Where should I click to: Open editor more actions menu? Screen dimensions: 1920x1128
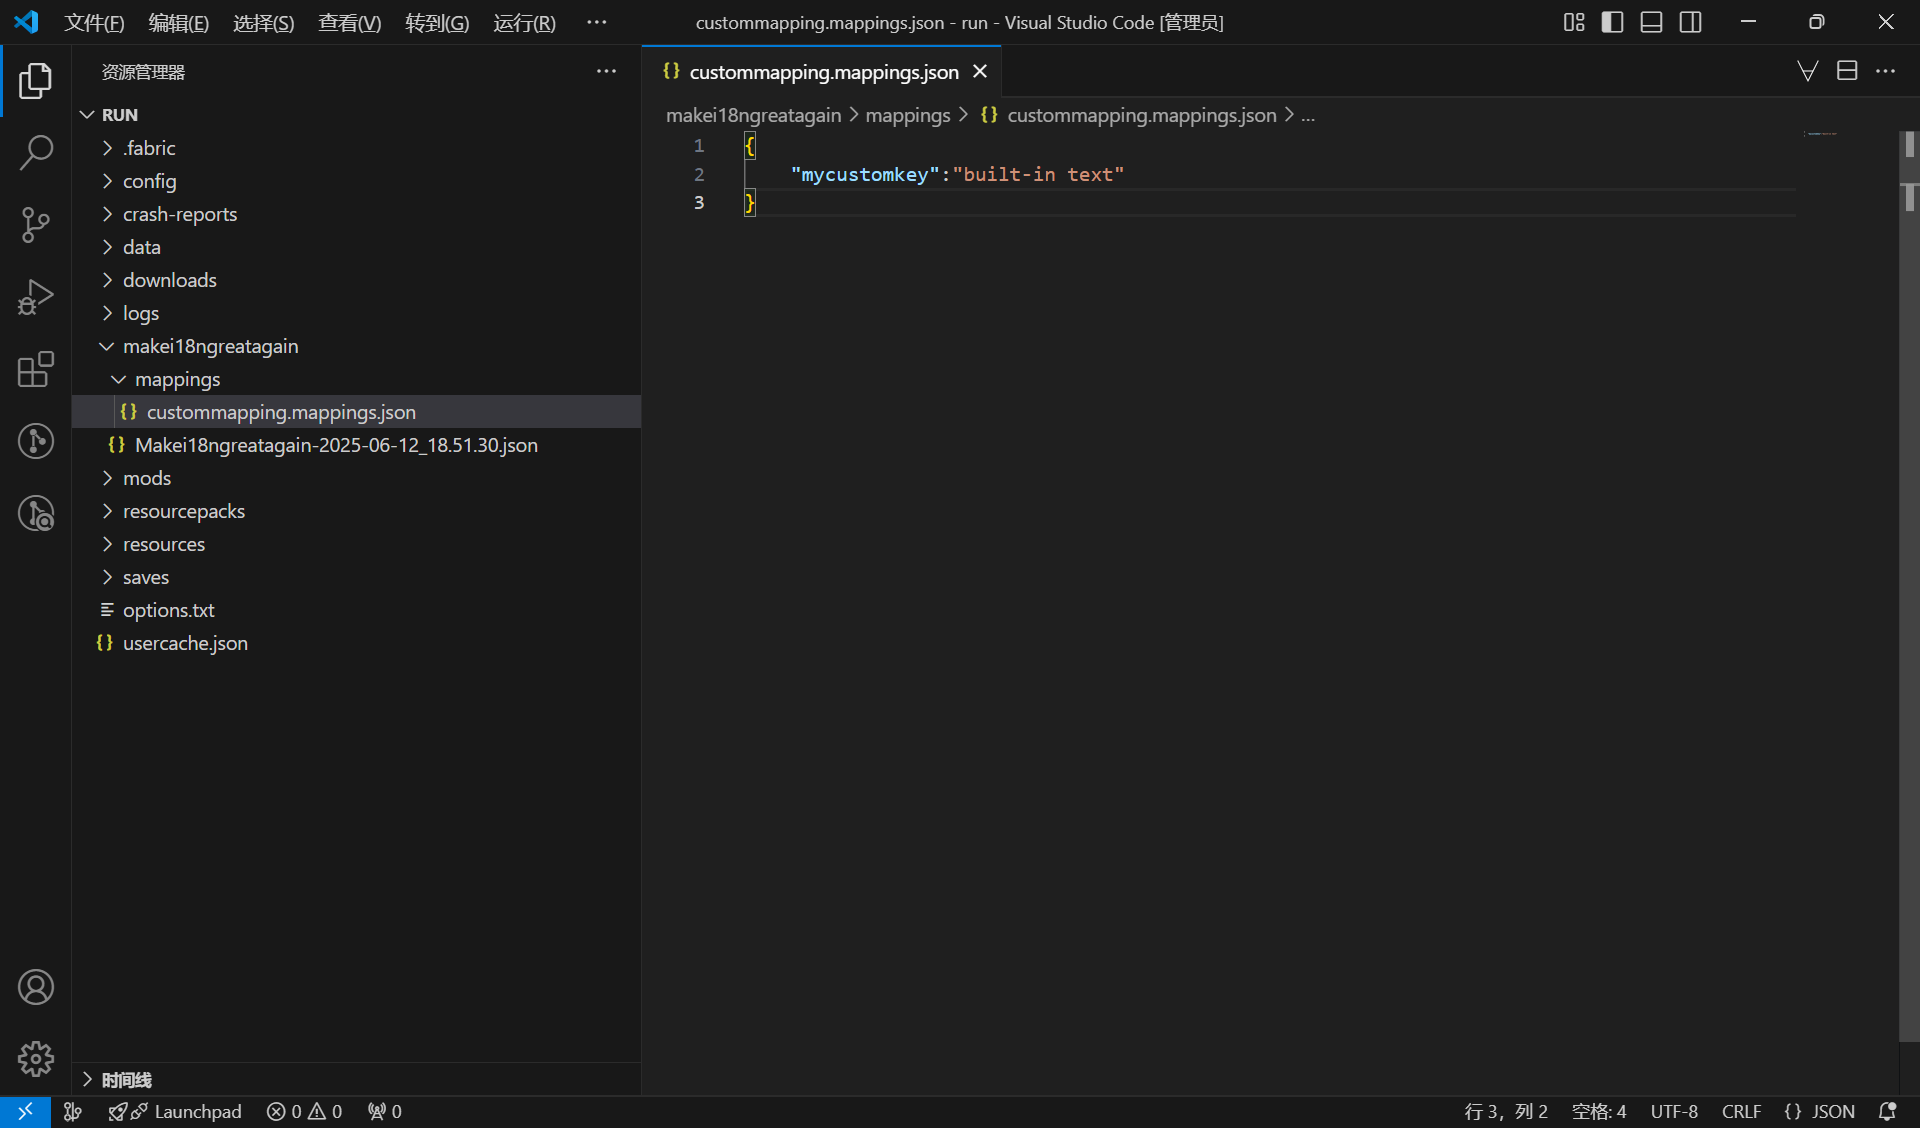[x=1886, y=71]
